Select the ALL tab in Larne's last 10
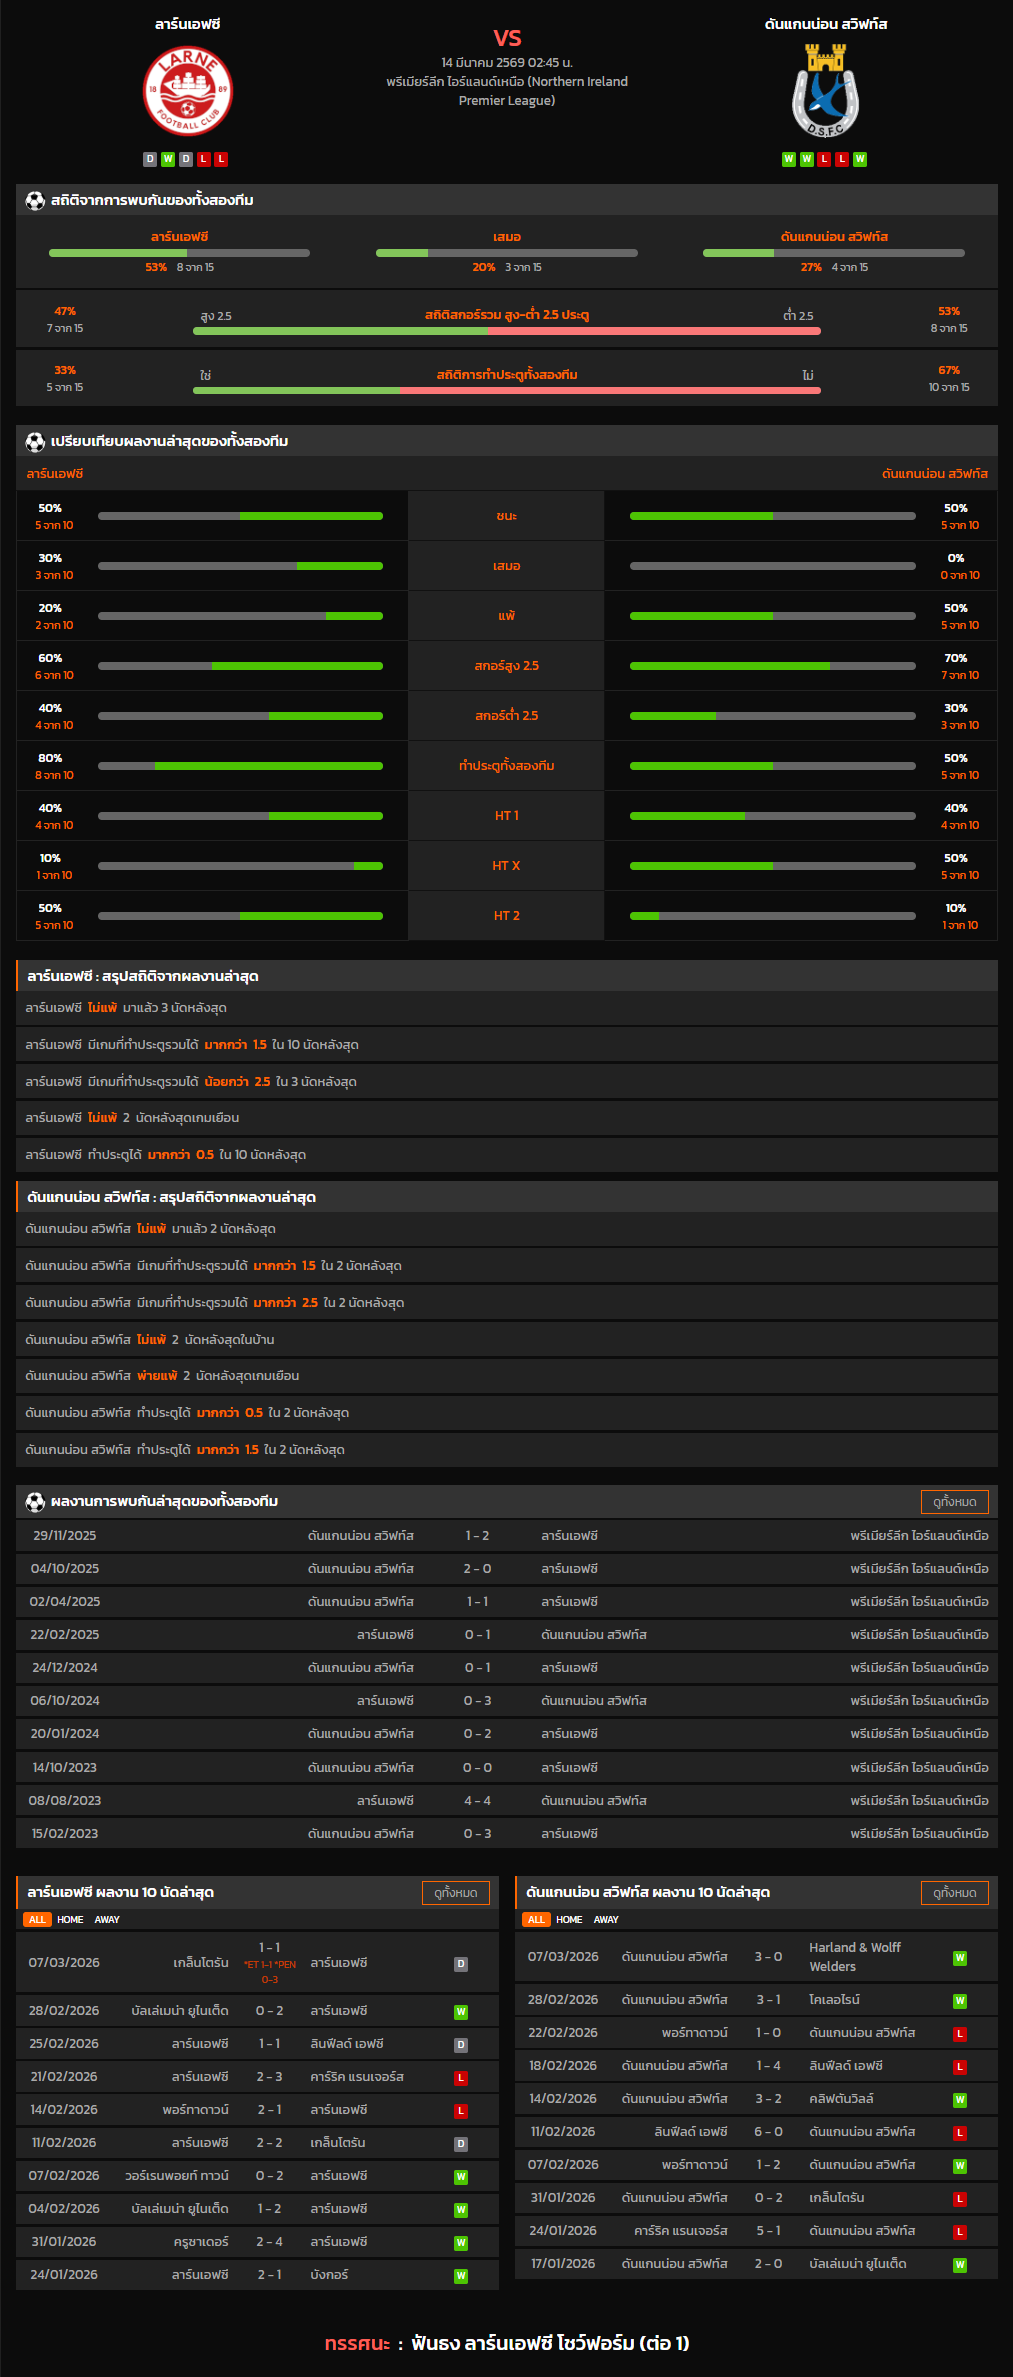Viewport: 1013px width, 2377px height. point(37,1920)
